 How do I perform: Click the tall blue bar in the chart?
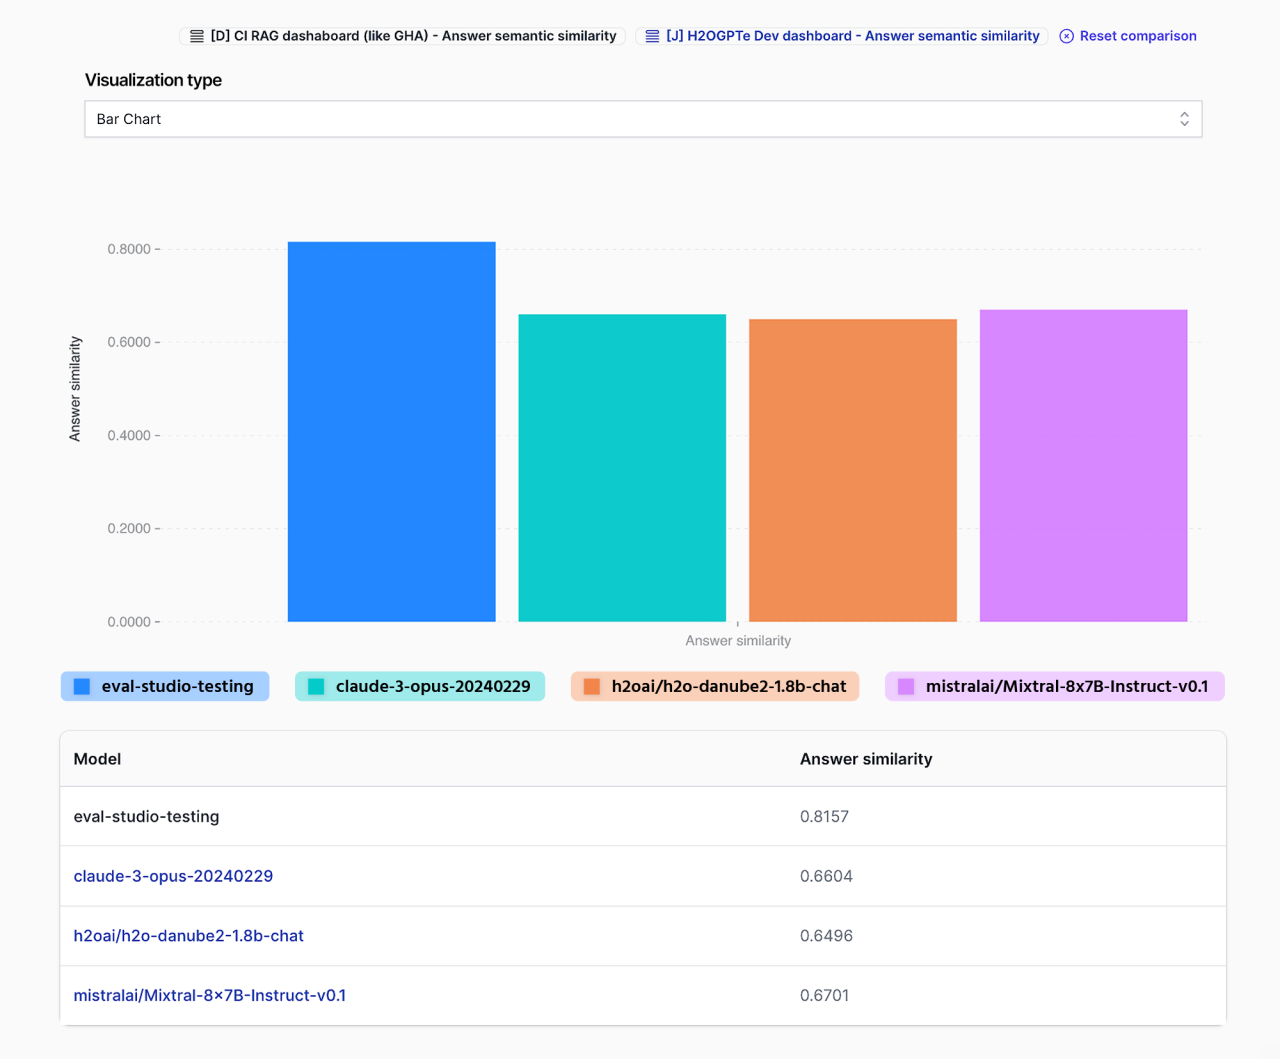tap(391, 431)
